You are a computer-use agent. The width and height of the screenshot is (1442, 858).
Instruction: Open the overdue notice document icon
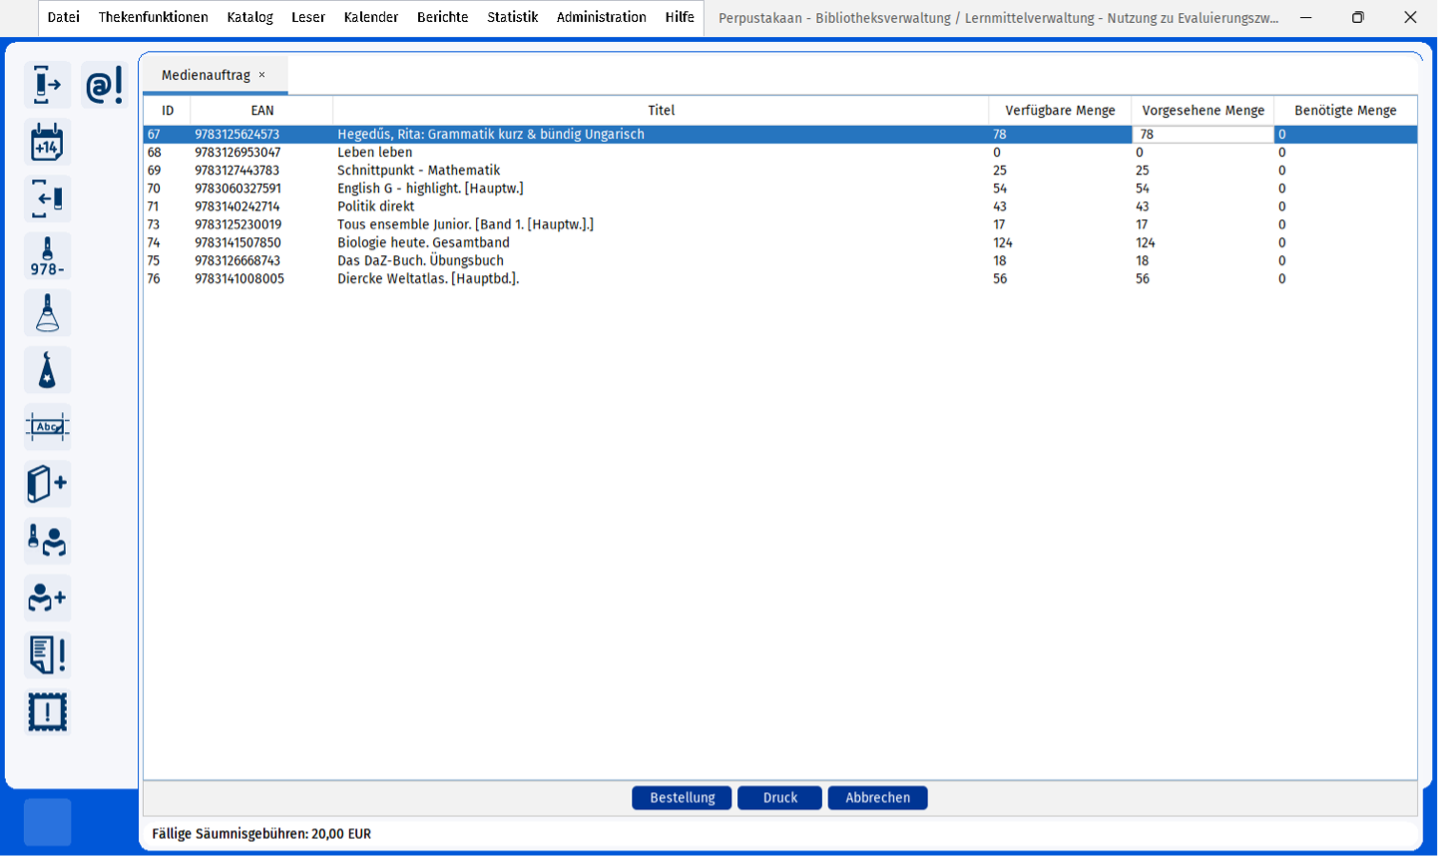coord(47,655)
